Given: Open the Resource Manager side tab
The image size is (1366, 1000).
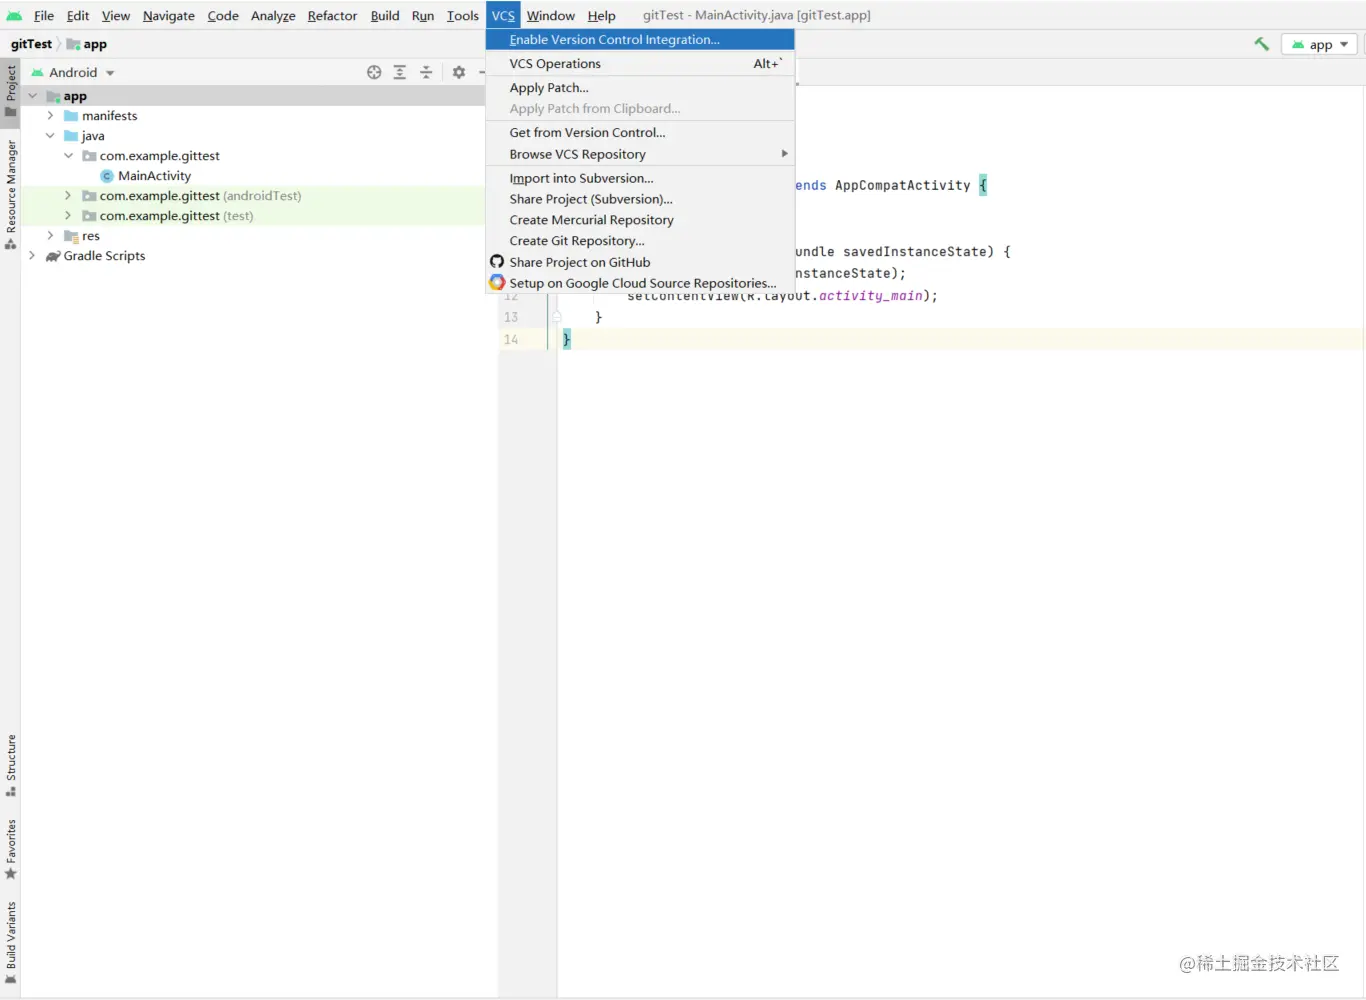Looking at the screenshot, I should point(11,194).
